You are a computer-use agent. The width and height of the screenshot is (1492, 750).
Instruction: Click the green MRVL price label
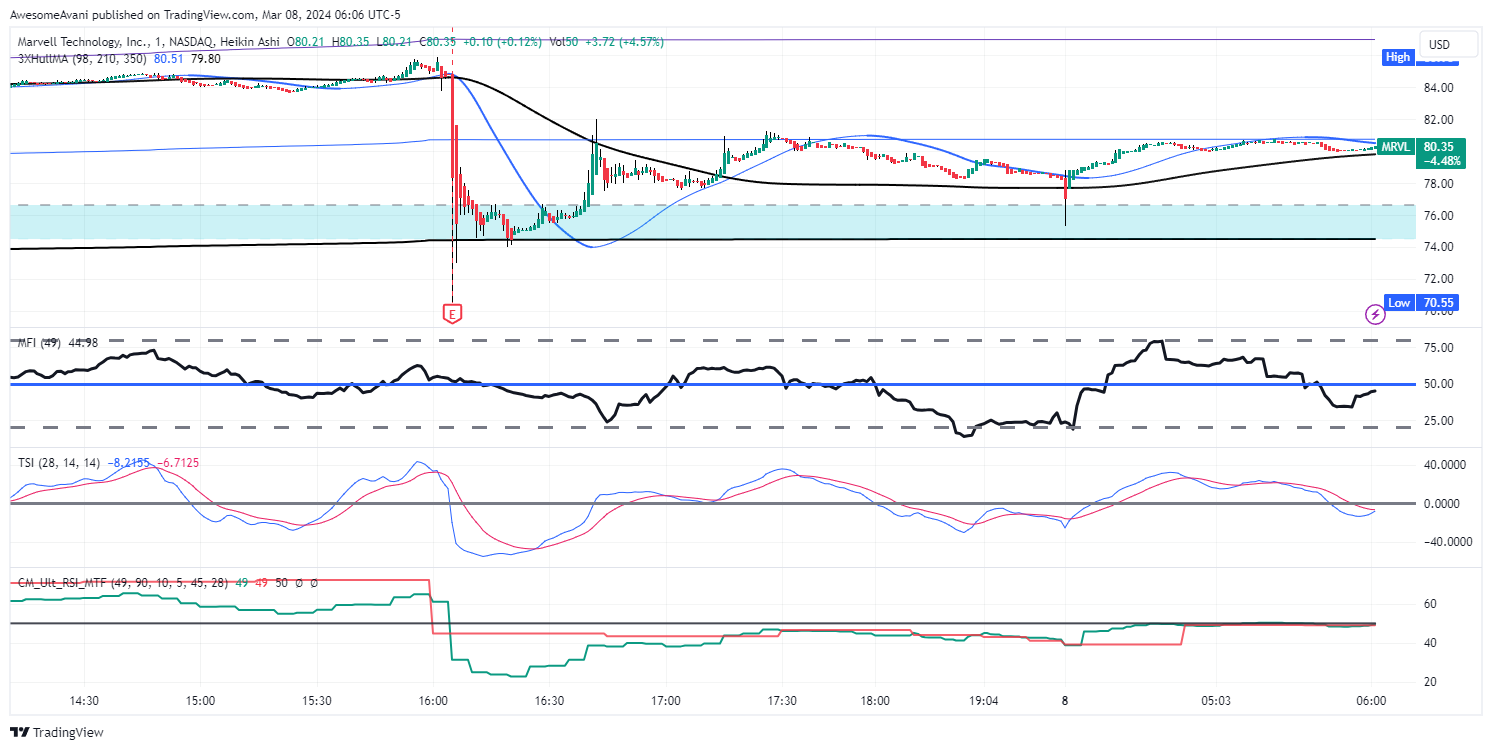(x=1421, y=153)
